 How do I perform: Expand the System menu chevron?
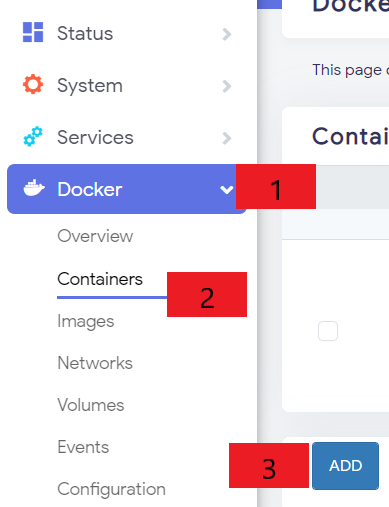pyautogui.click(x=227, y=86)
